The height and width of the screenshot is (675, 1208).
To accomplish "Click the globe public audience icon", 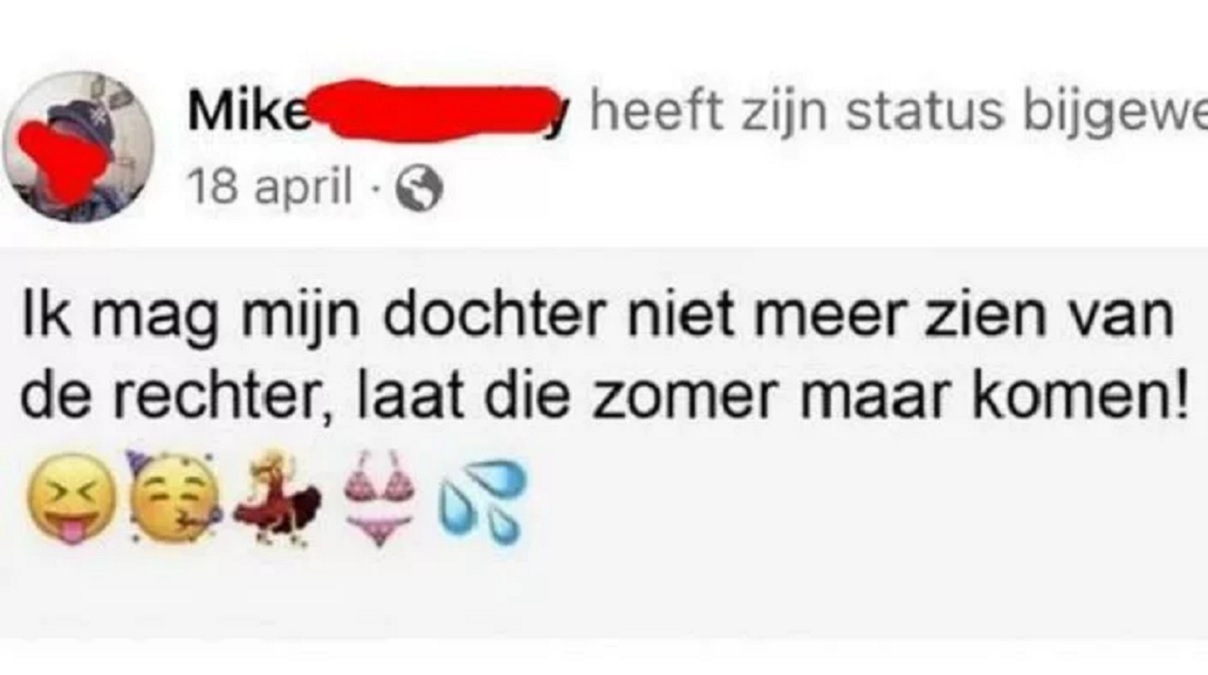I will [x=419, y=189].
